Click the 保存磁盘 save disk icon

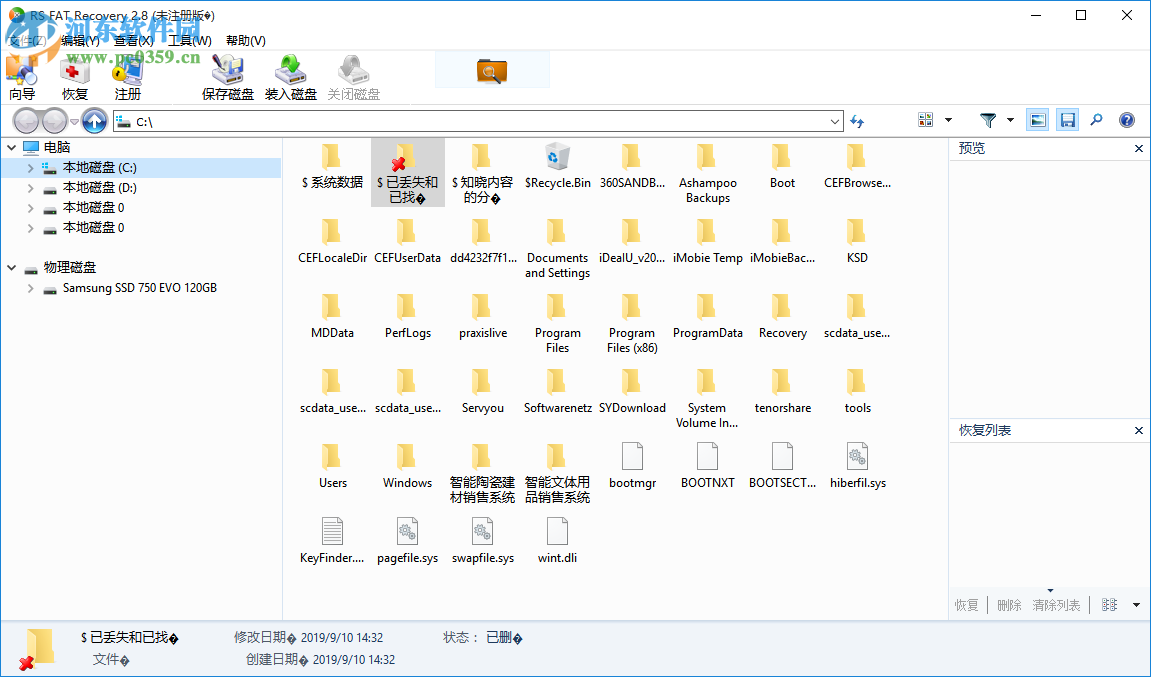pyautogui.click(x=228, y=75)
